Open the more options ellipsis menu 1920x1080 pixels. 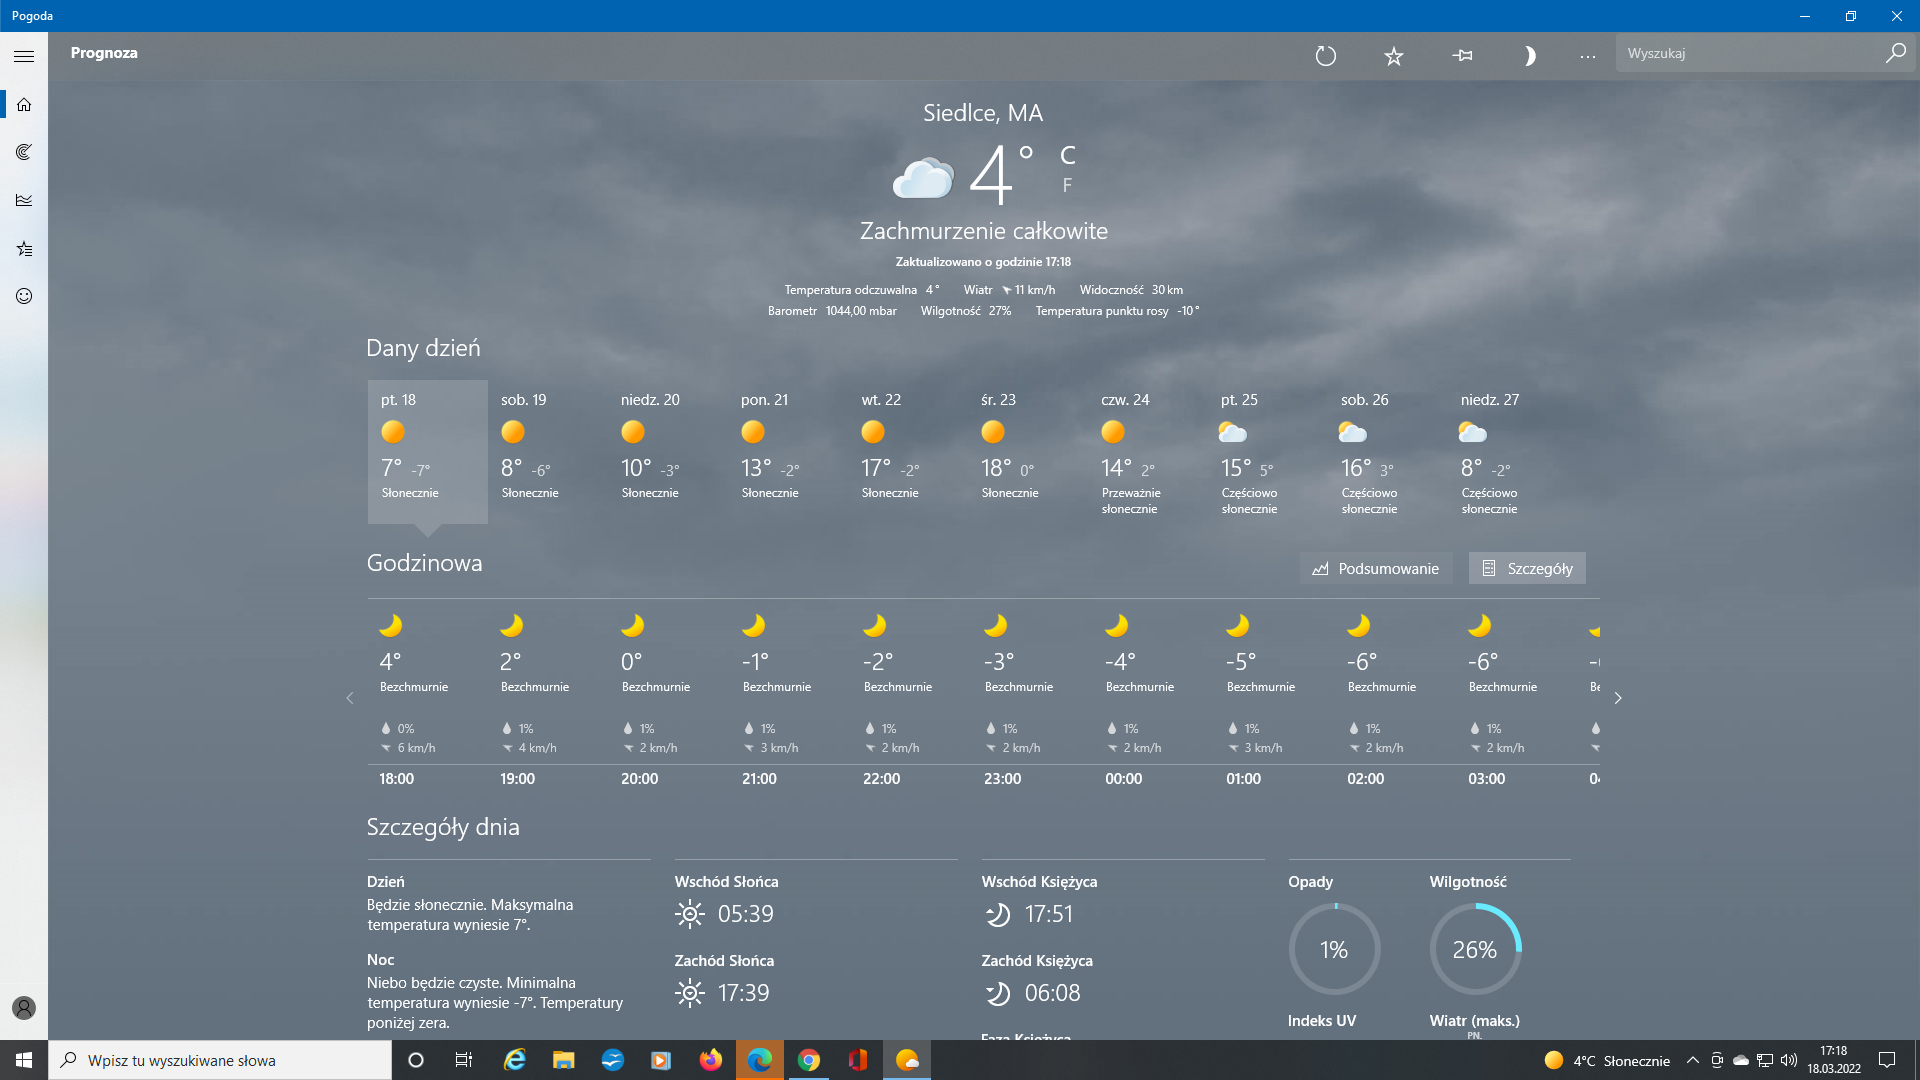click(x=1588, y=56)
